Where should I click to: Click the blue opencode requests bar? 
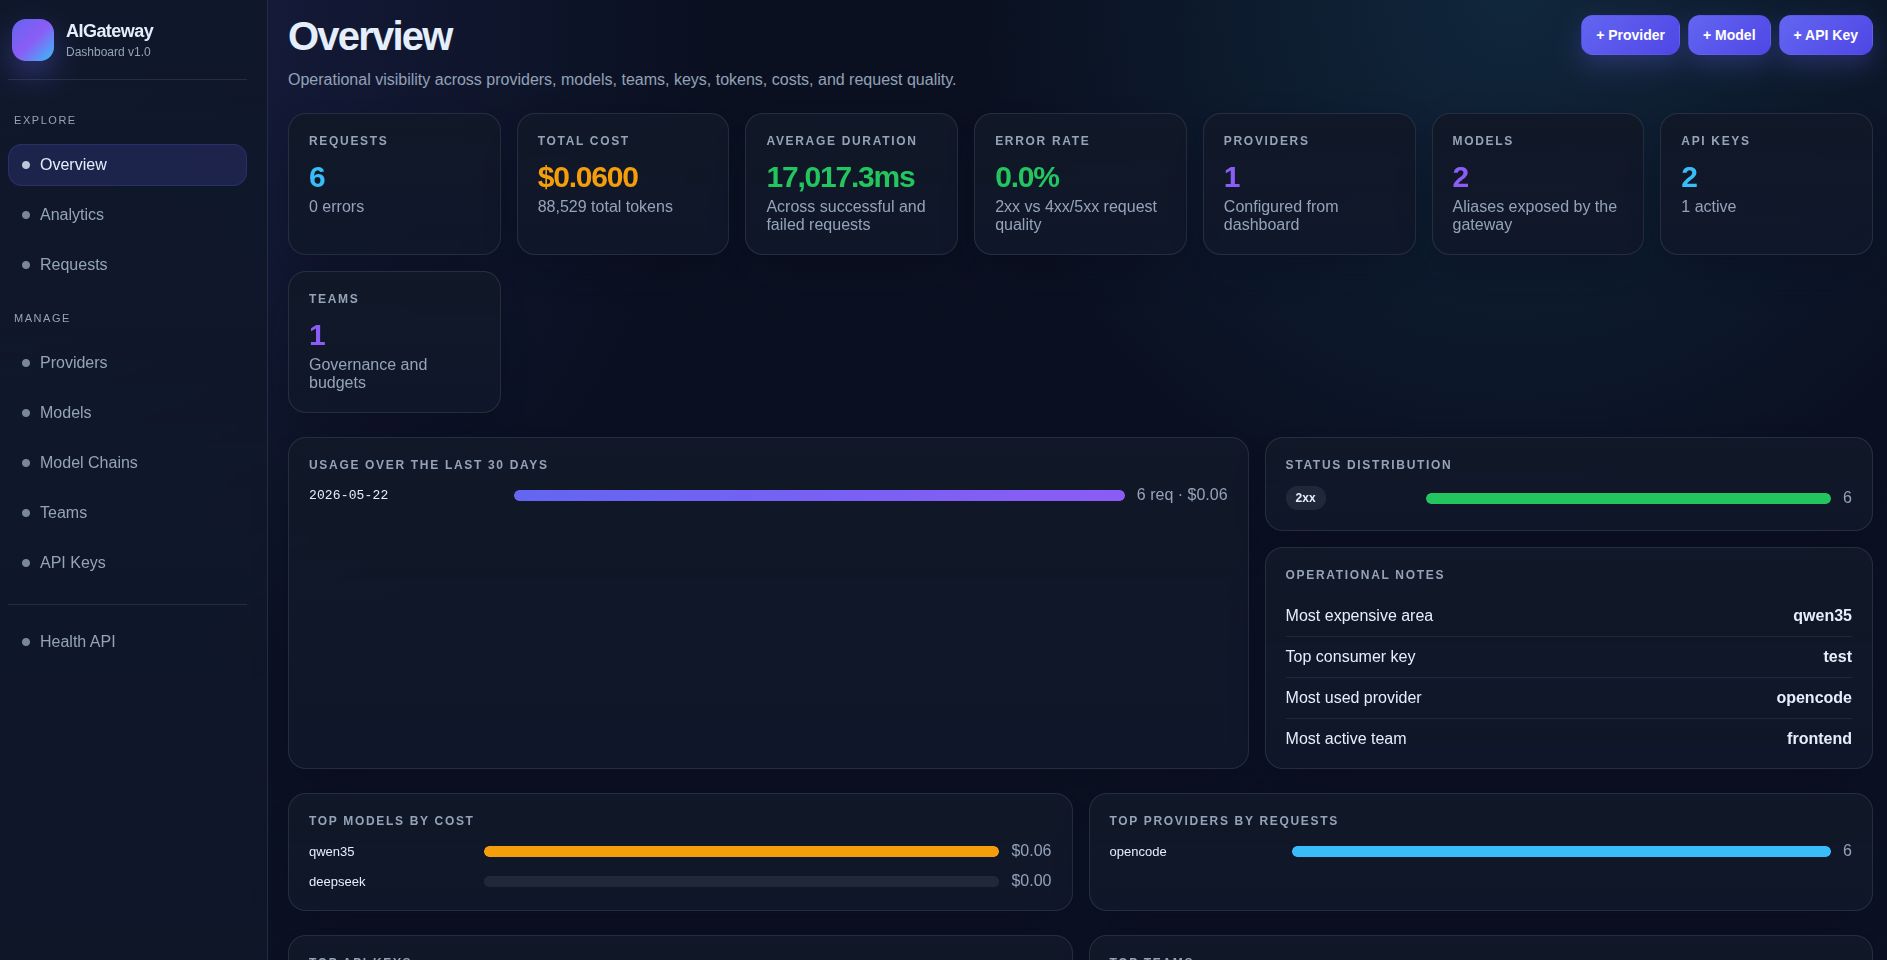(x=1561, y=852)
